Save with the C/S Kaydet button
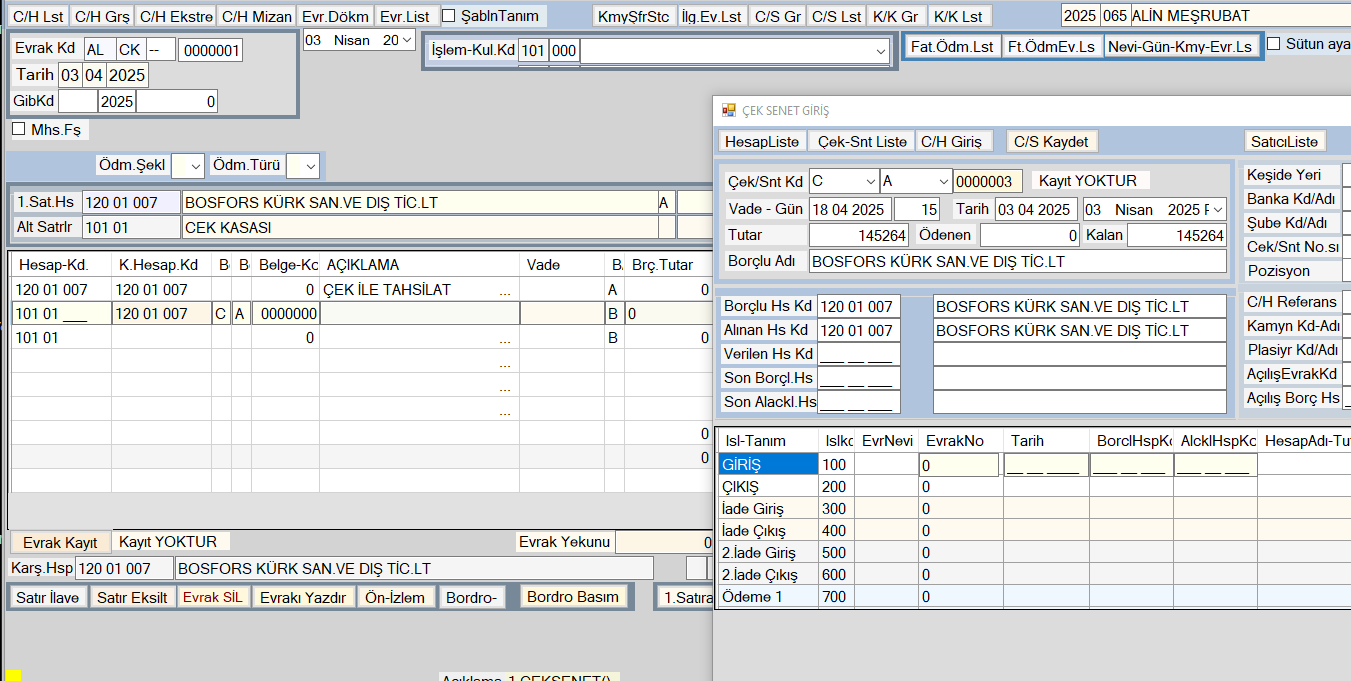Image resolution: width=1351 pixels, height=681 pixels. pos(1051,141)
